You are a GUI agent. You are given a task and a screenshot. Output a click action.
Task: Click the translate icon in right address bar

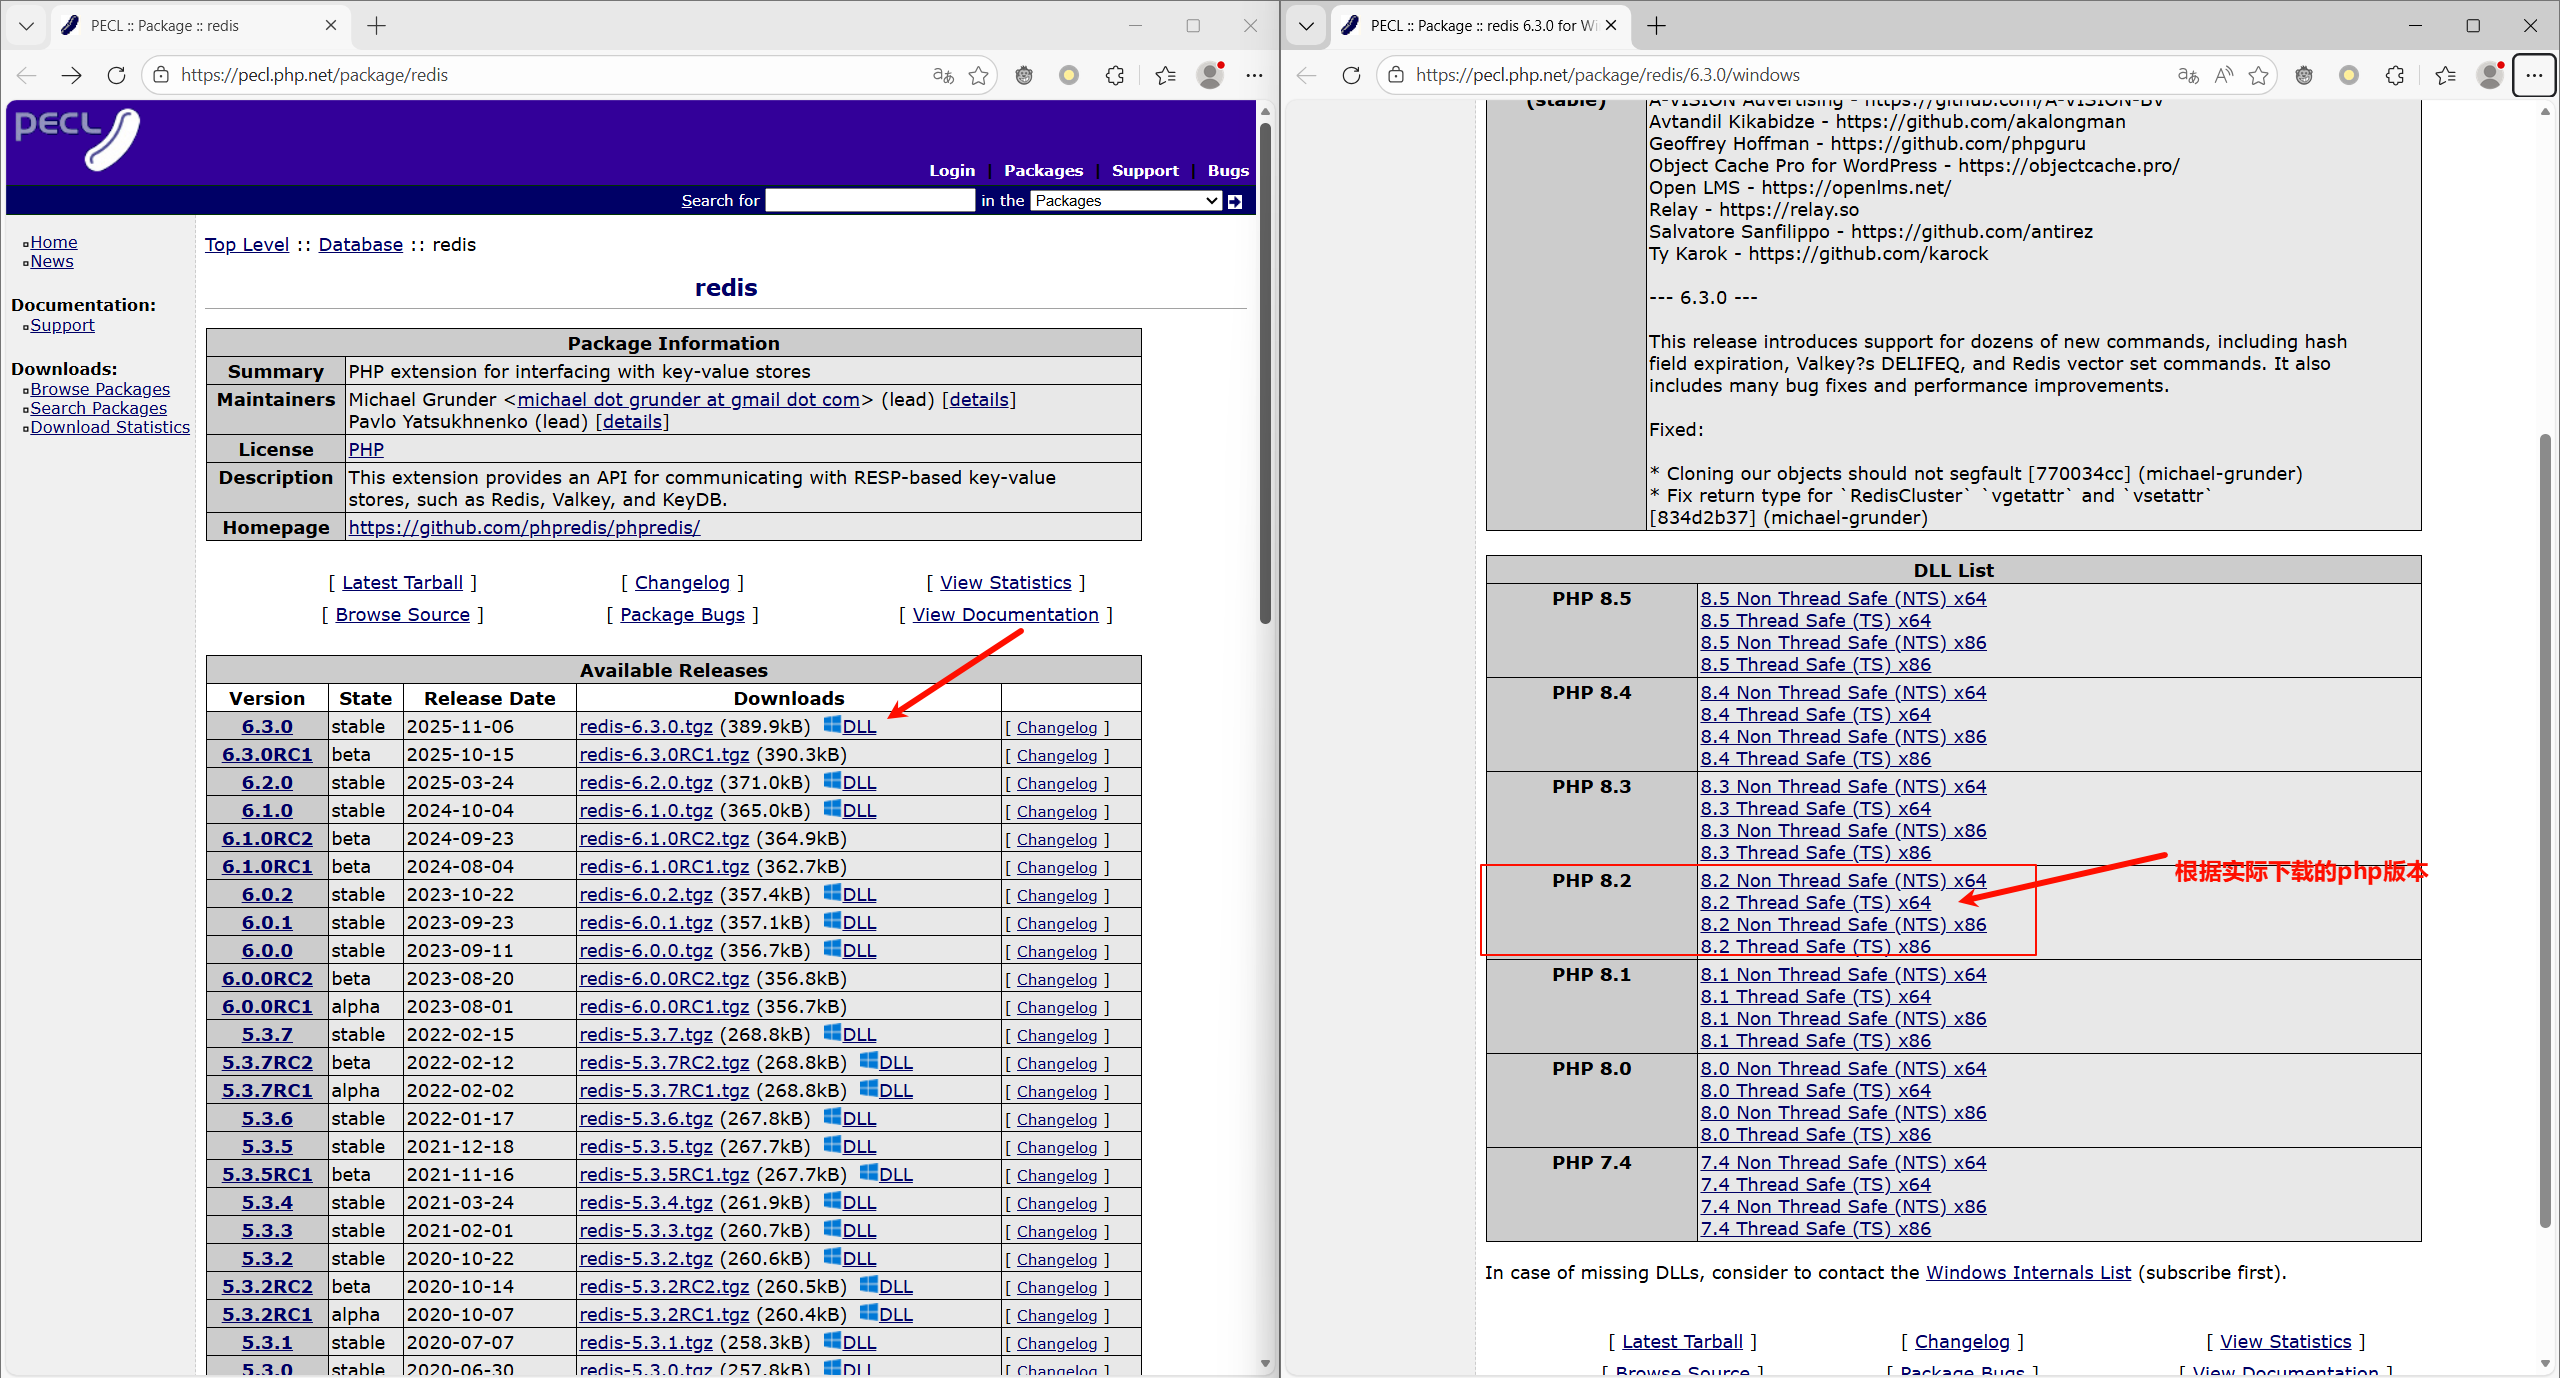(x=2187, y=75)
